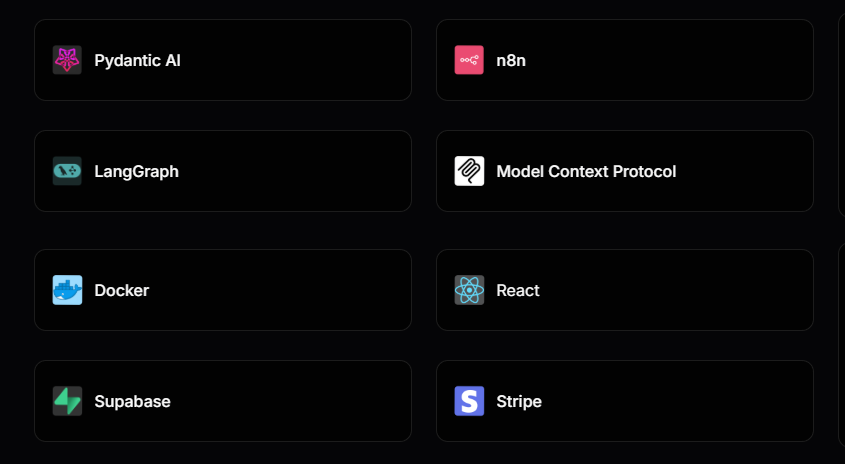845x464 pixels.
Task: Open the Supabase text label
Action: (132, 401)
